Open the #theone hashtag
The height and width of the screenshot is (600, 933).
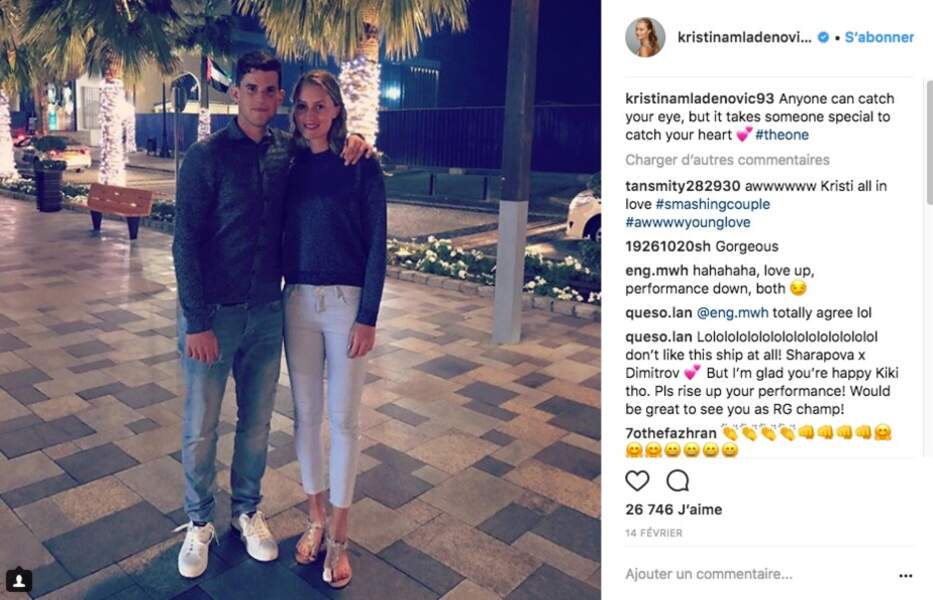click(x=782, y=135)
